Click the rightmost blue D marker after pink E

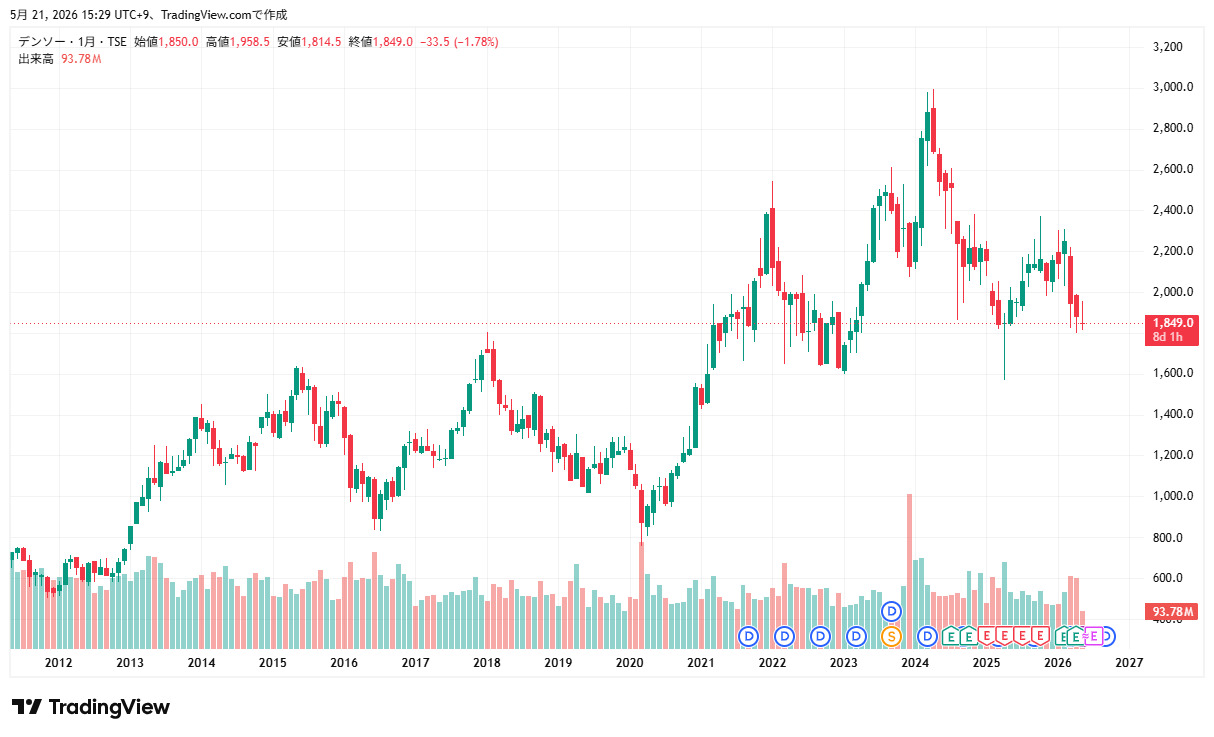tap(1109, 636)
